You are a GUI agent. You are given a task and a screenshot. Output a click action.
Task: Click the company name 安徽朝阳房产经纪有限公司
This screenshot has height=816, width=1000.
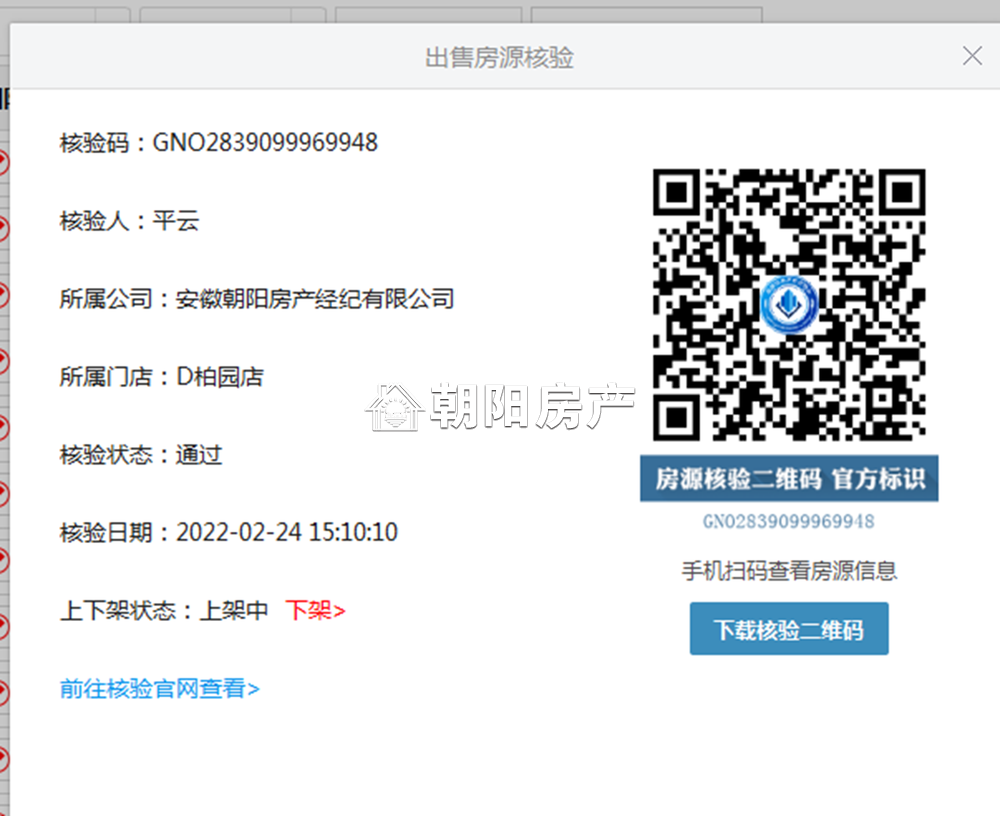click(x=314, y=299)
